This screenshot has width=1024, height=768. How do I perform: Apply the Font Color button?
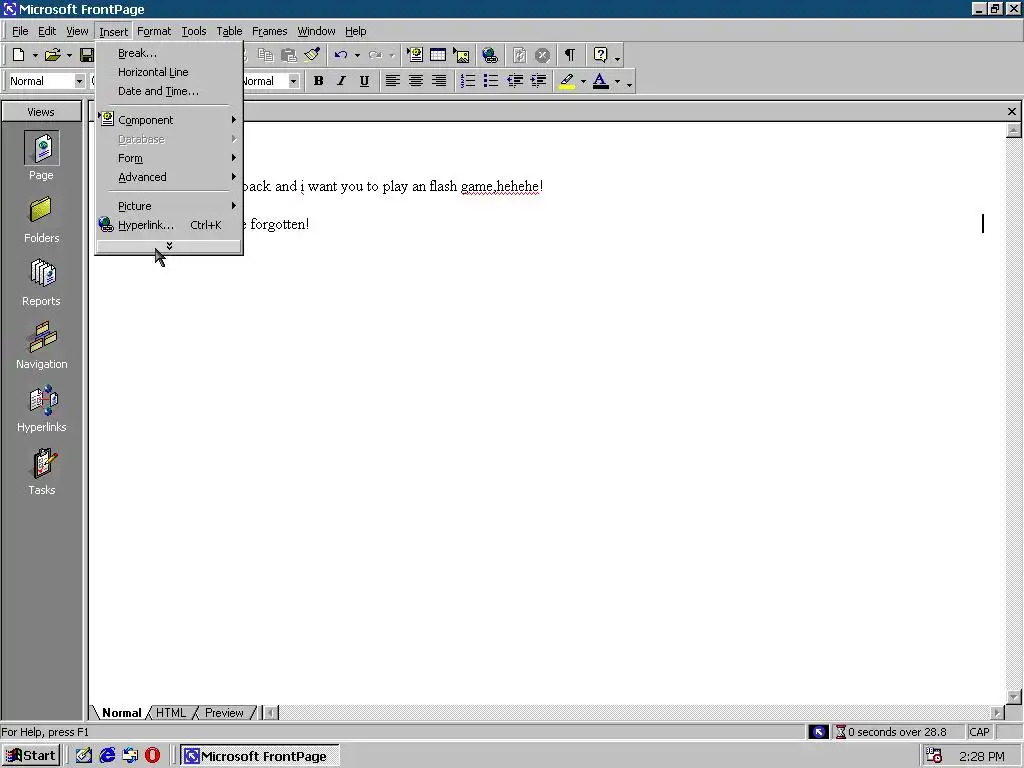(600, 81)
